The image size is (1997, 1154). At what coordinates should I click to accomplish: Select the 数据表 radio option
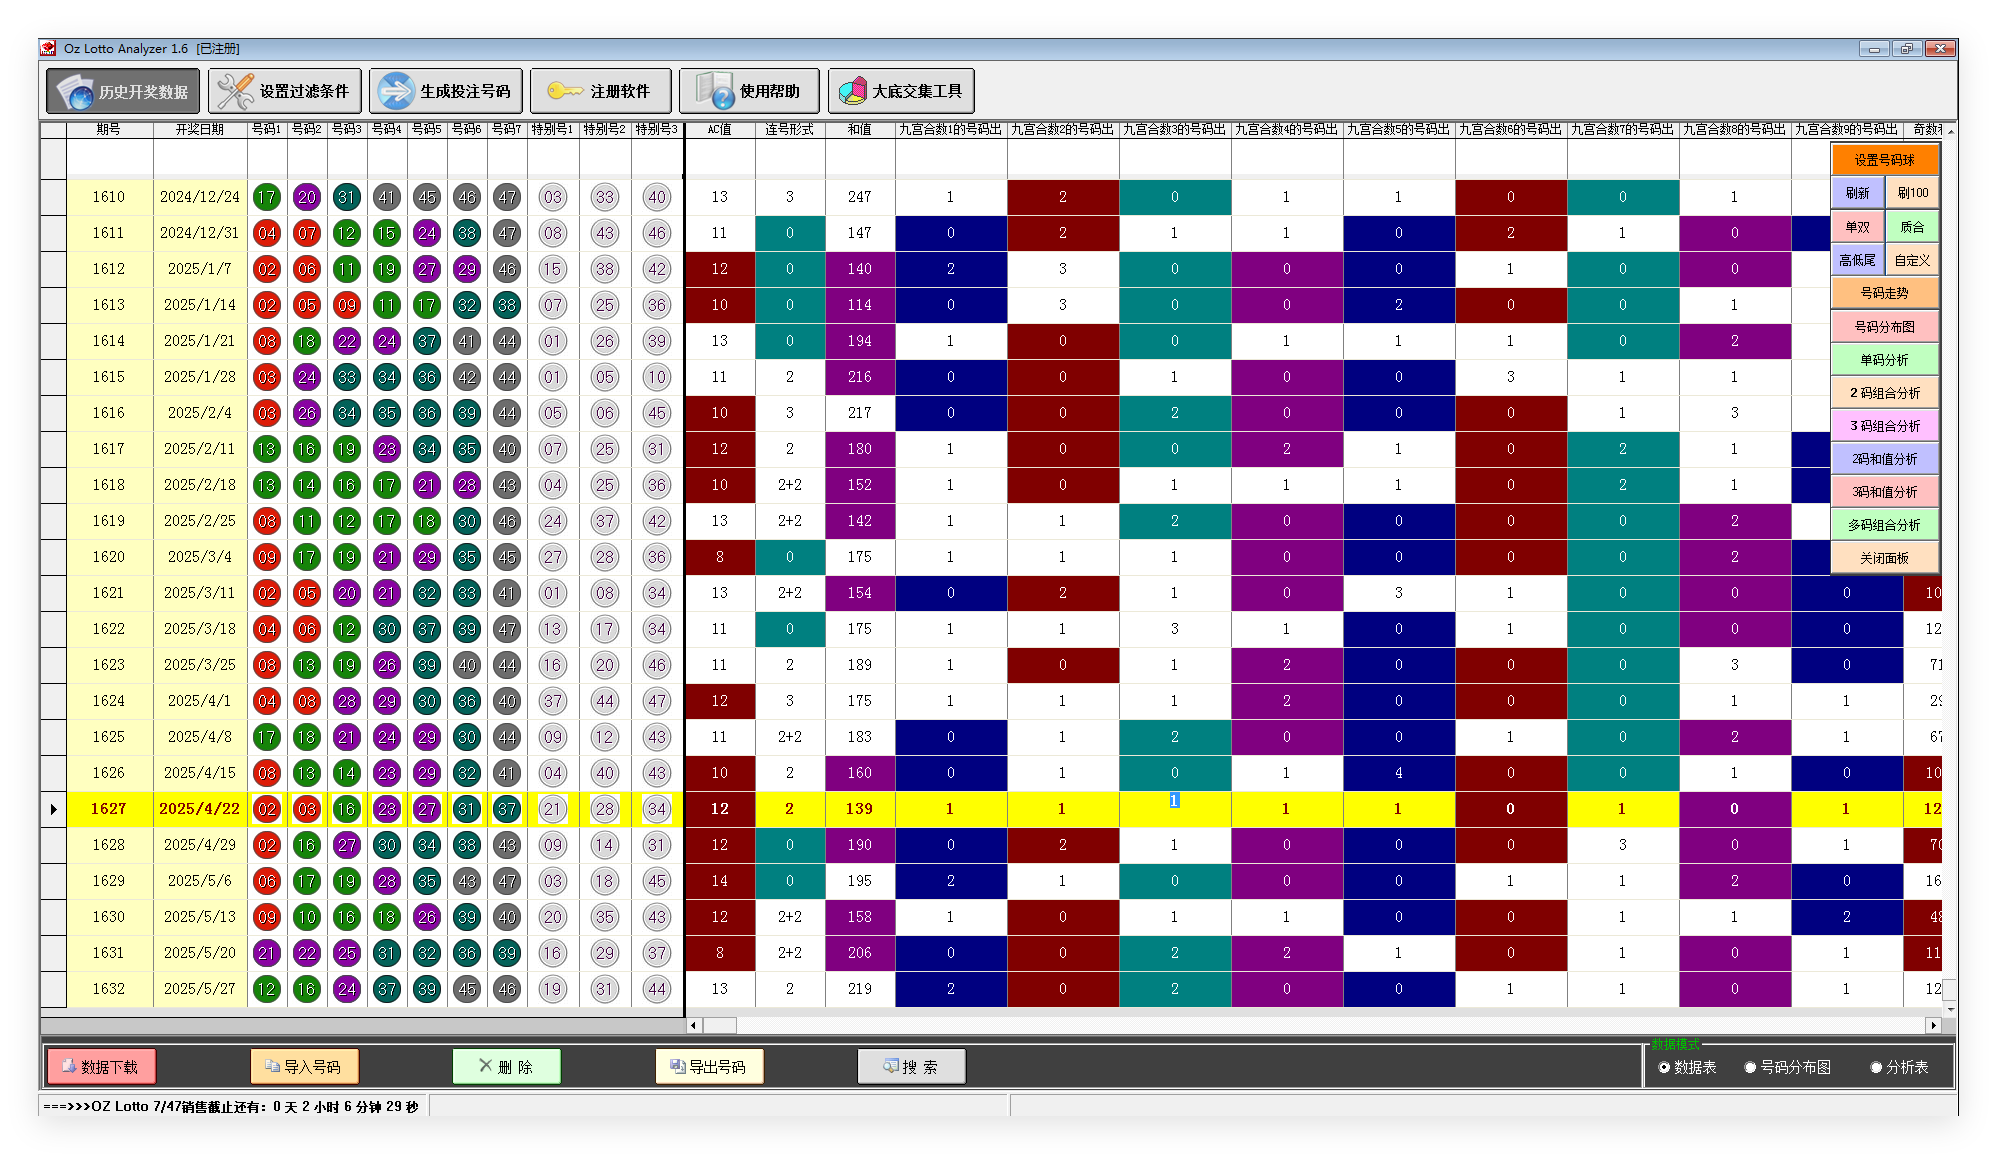[1664, 1067]
